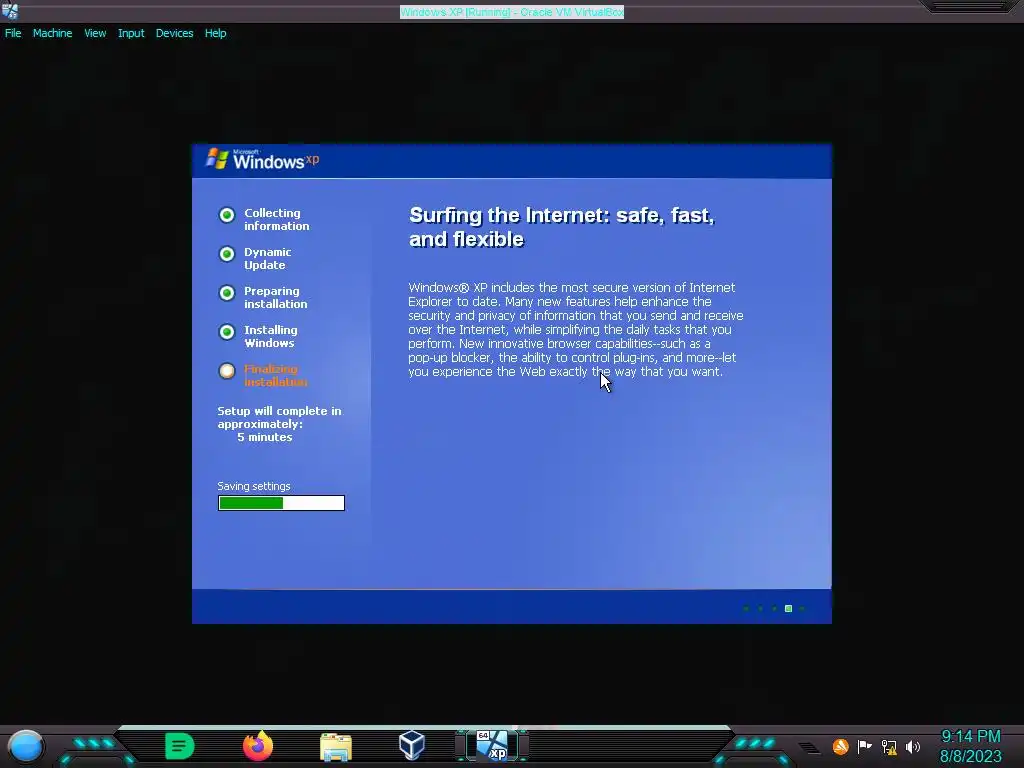Open the View menu
This screenshot has height=768, width=1024.
95,33
